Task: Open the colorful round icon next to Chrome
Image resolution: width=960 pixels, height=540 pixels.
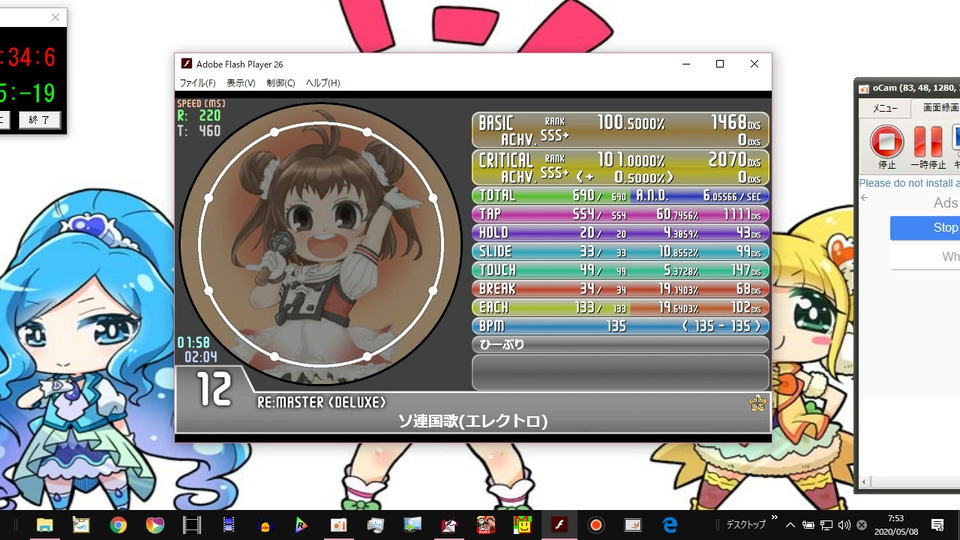Action: pyautogui.click(x=155, y=525)
